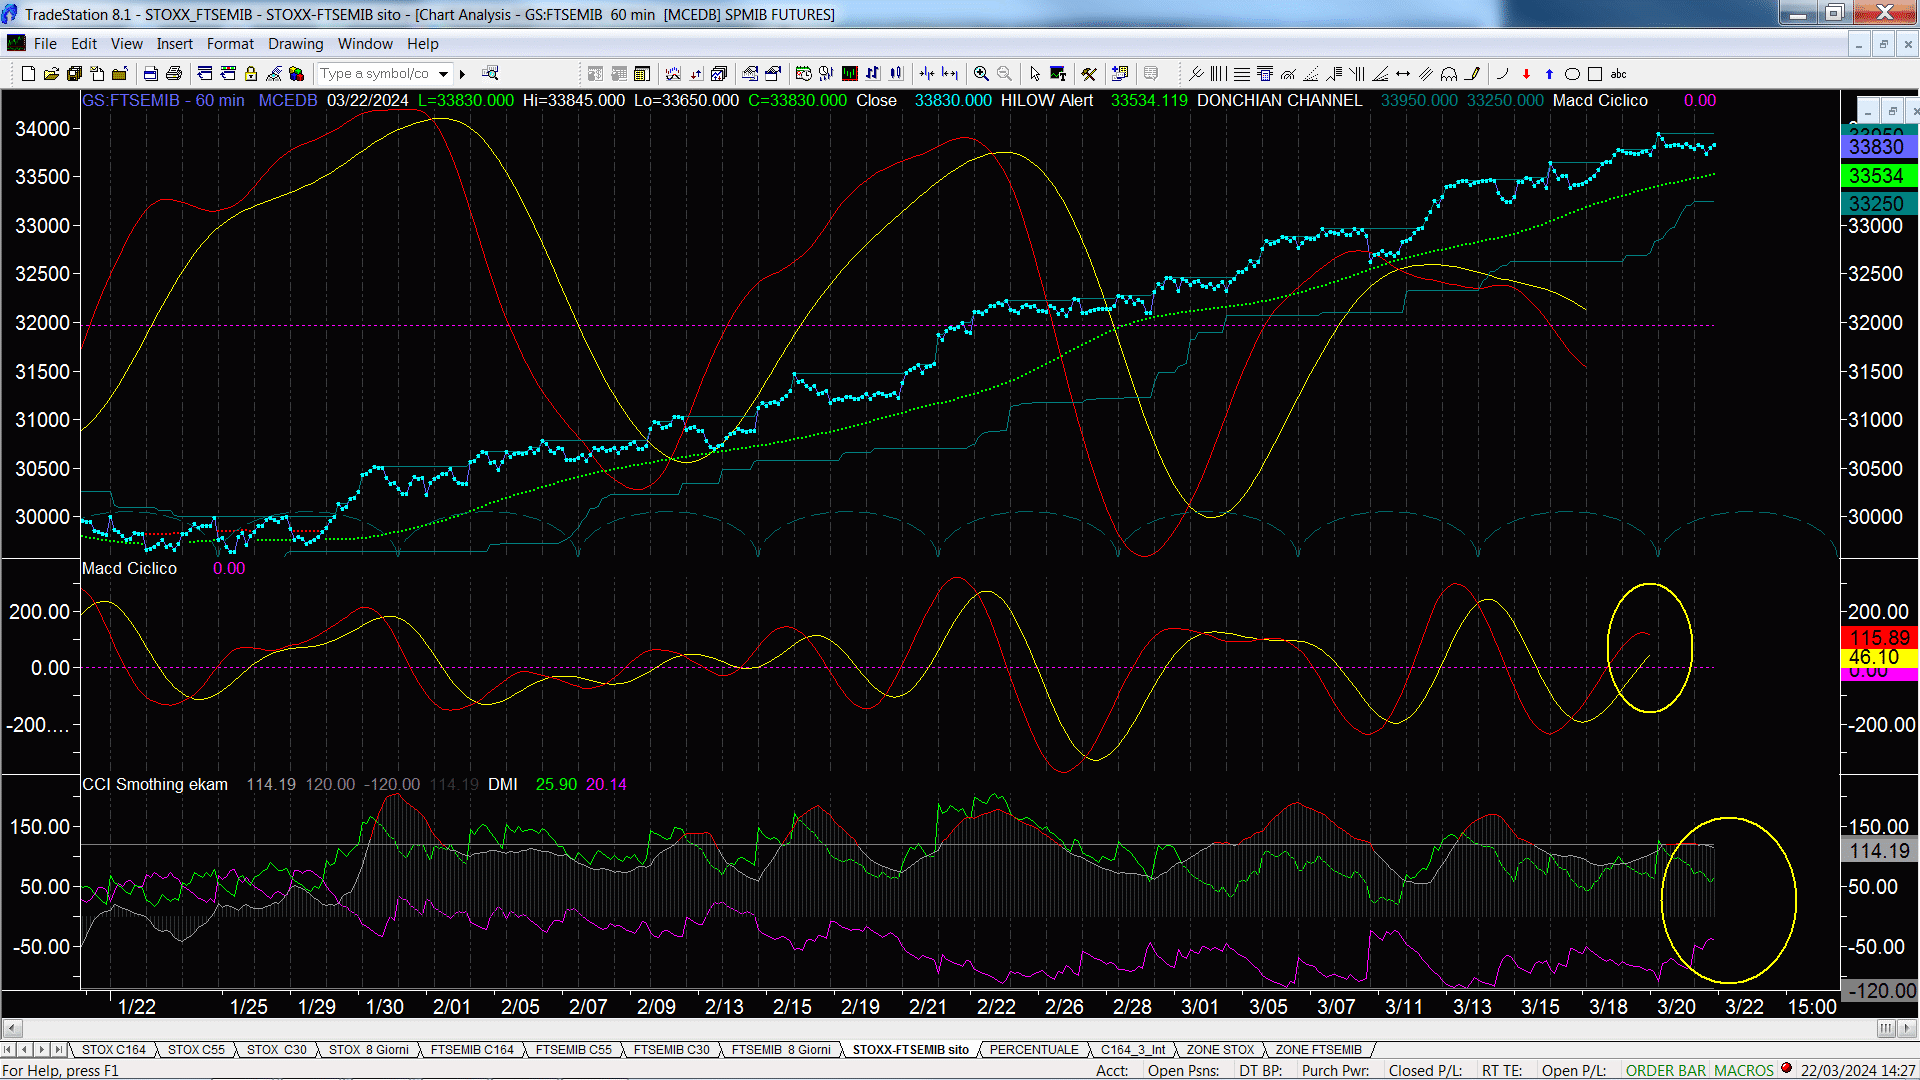Image resolution: width=1920 pixels, height=1080 pixels.
Task: Select the Andrews pitchfork drawing tool
Action: 1196,73
